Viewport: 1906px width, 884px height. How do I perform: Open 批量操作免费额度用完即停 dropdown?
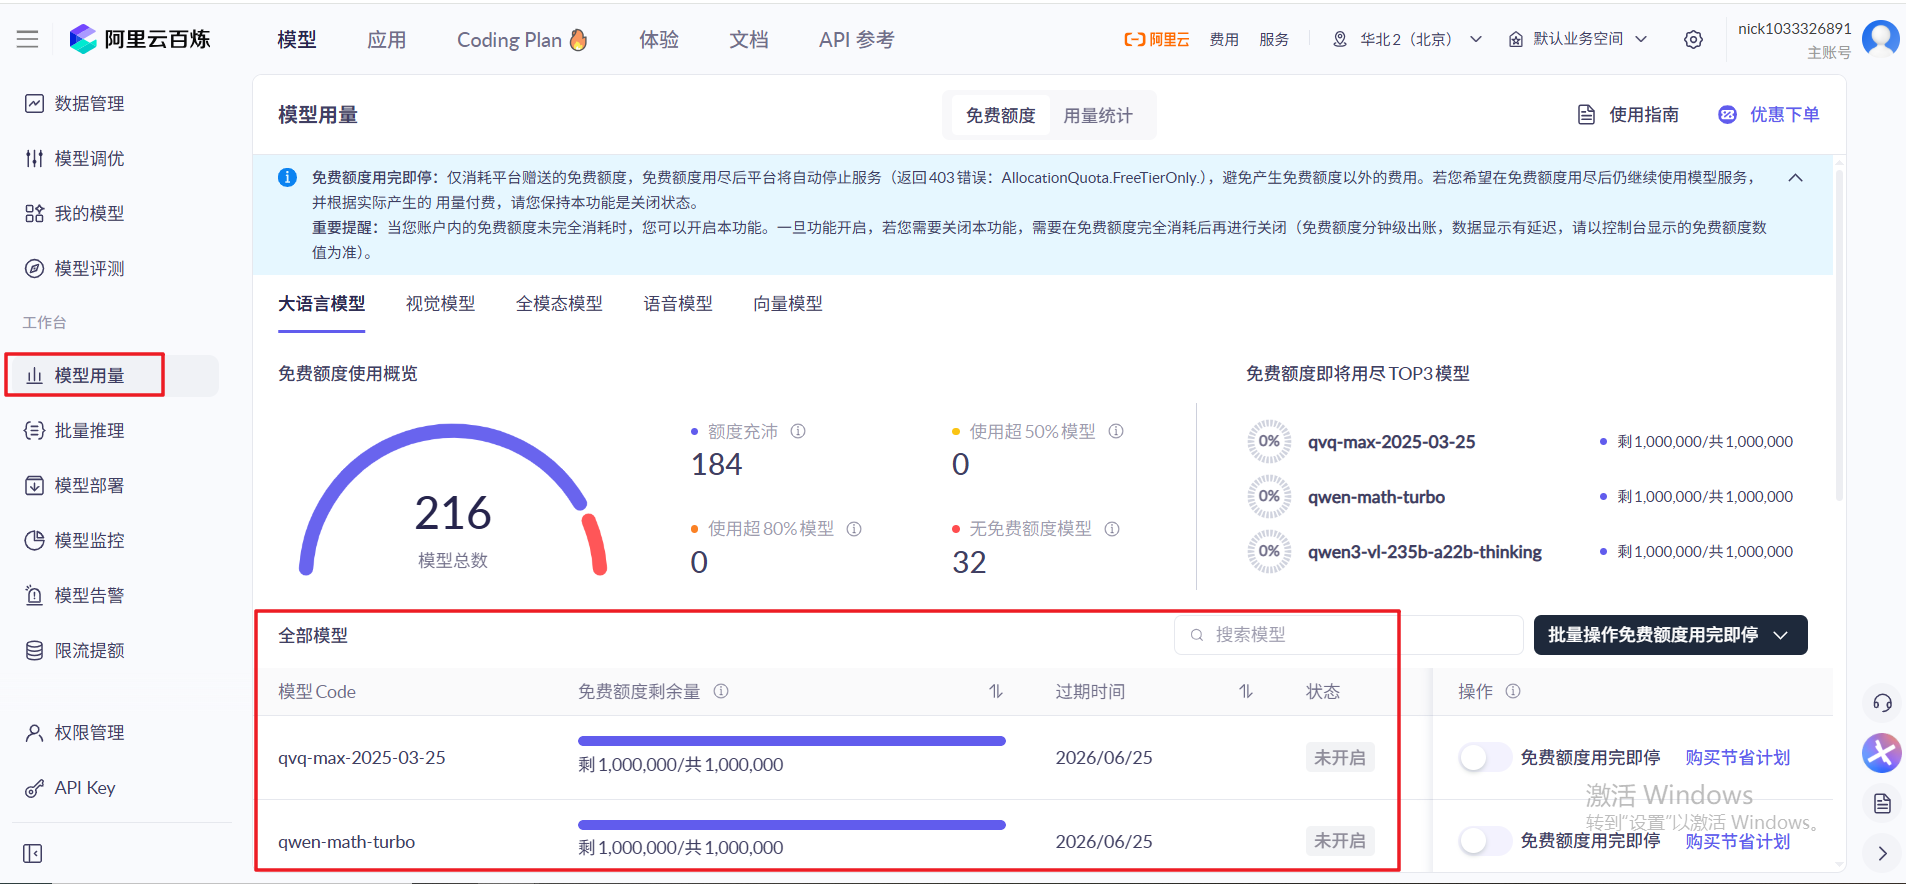point(1670,635)
